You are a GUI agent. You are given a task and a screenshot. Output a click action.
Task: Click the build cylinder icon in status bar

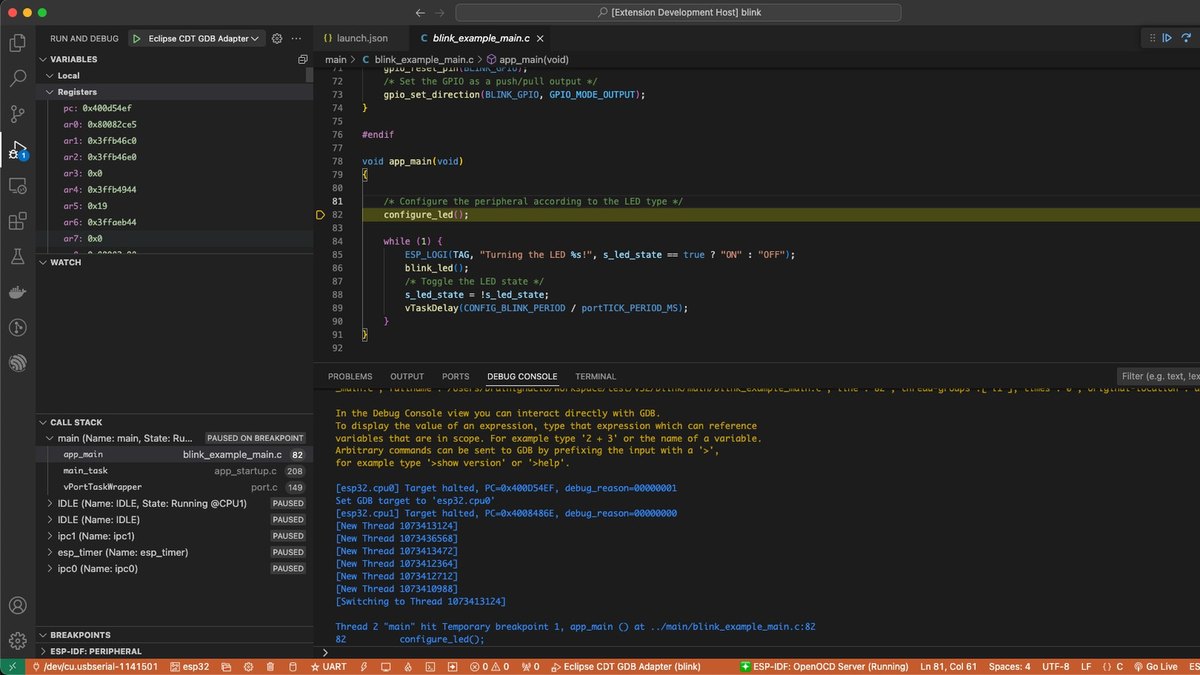[293, 666]
